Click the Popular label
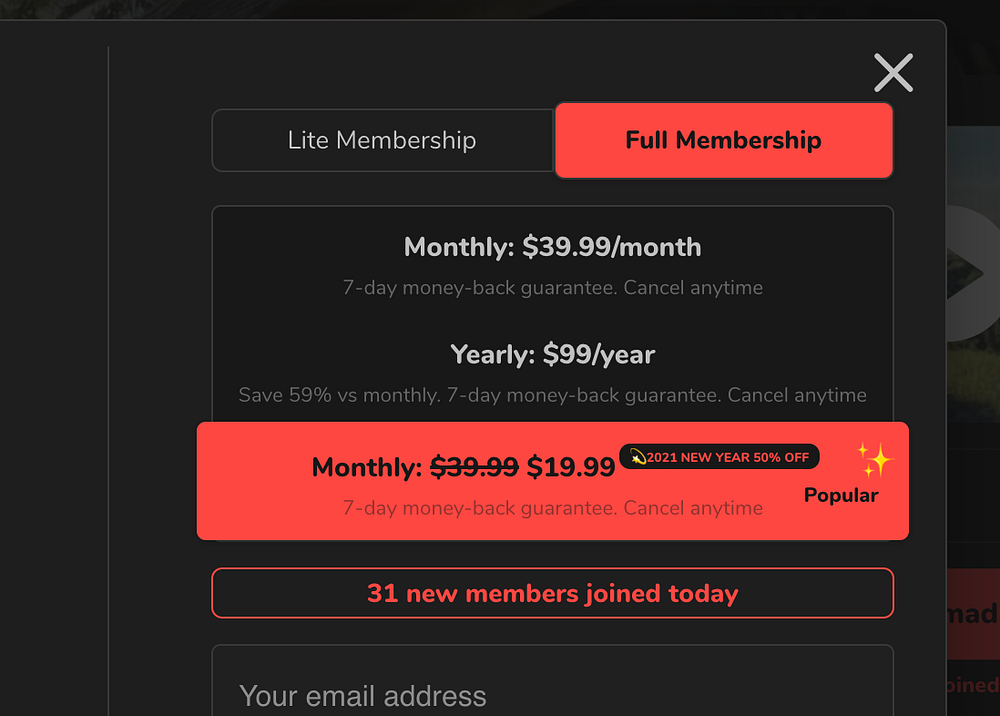 841,495
